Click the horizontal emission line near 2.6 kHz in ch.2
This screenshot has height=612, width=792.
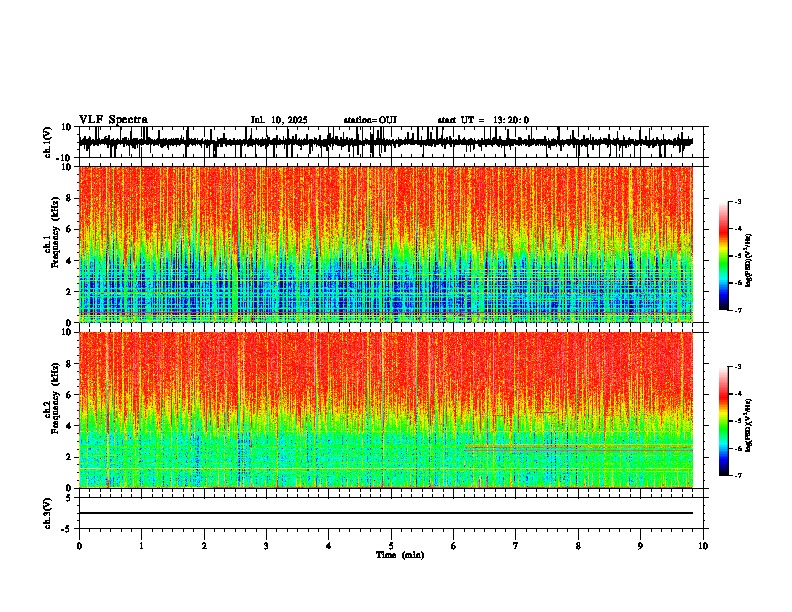click(x=579, y=447)
